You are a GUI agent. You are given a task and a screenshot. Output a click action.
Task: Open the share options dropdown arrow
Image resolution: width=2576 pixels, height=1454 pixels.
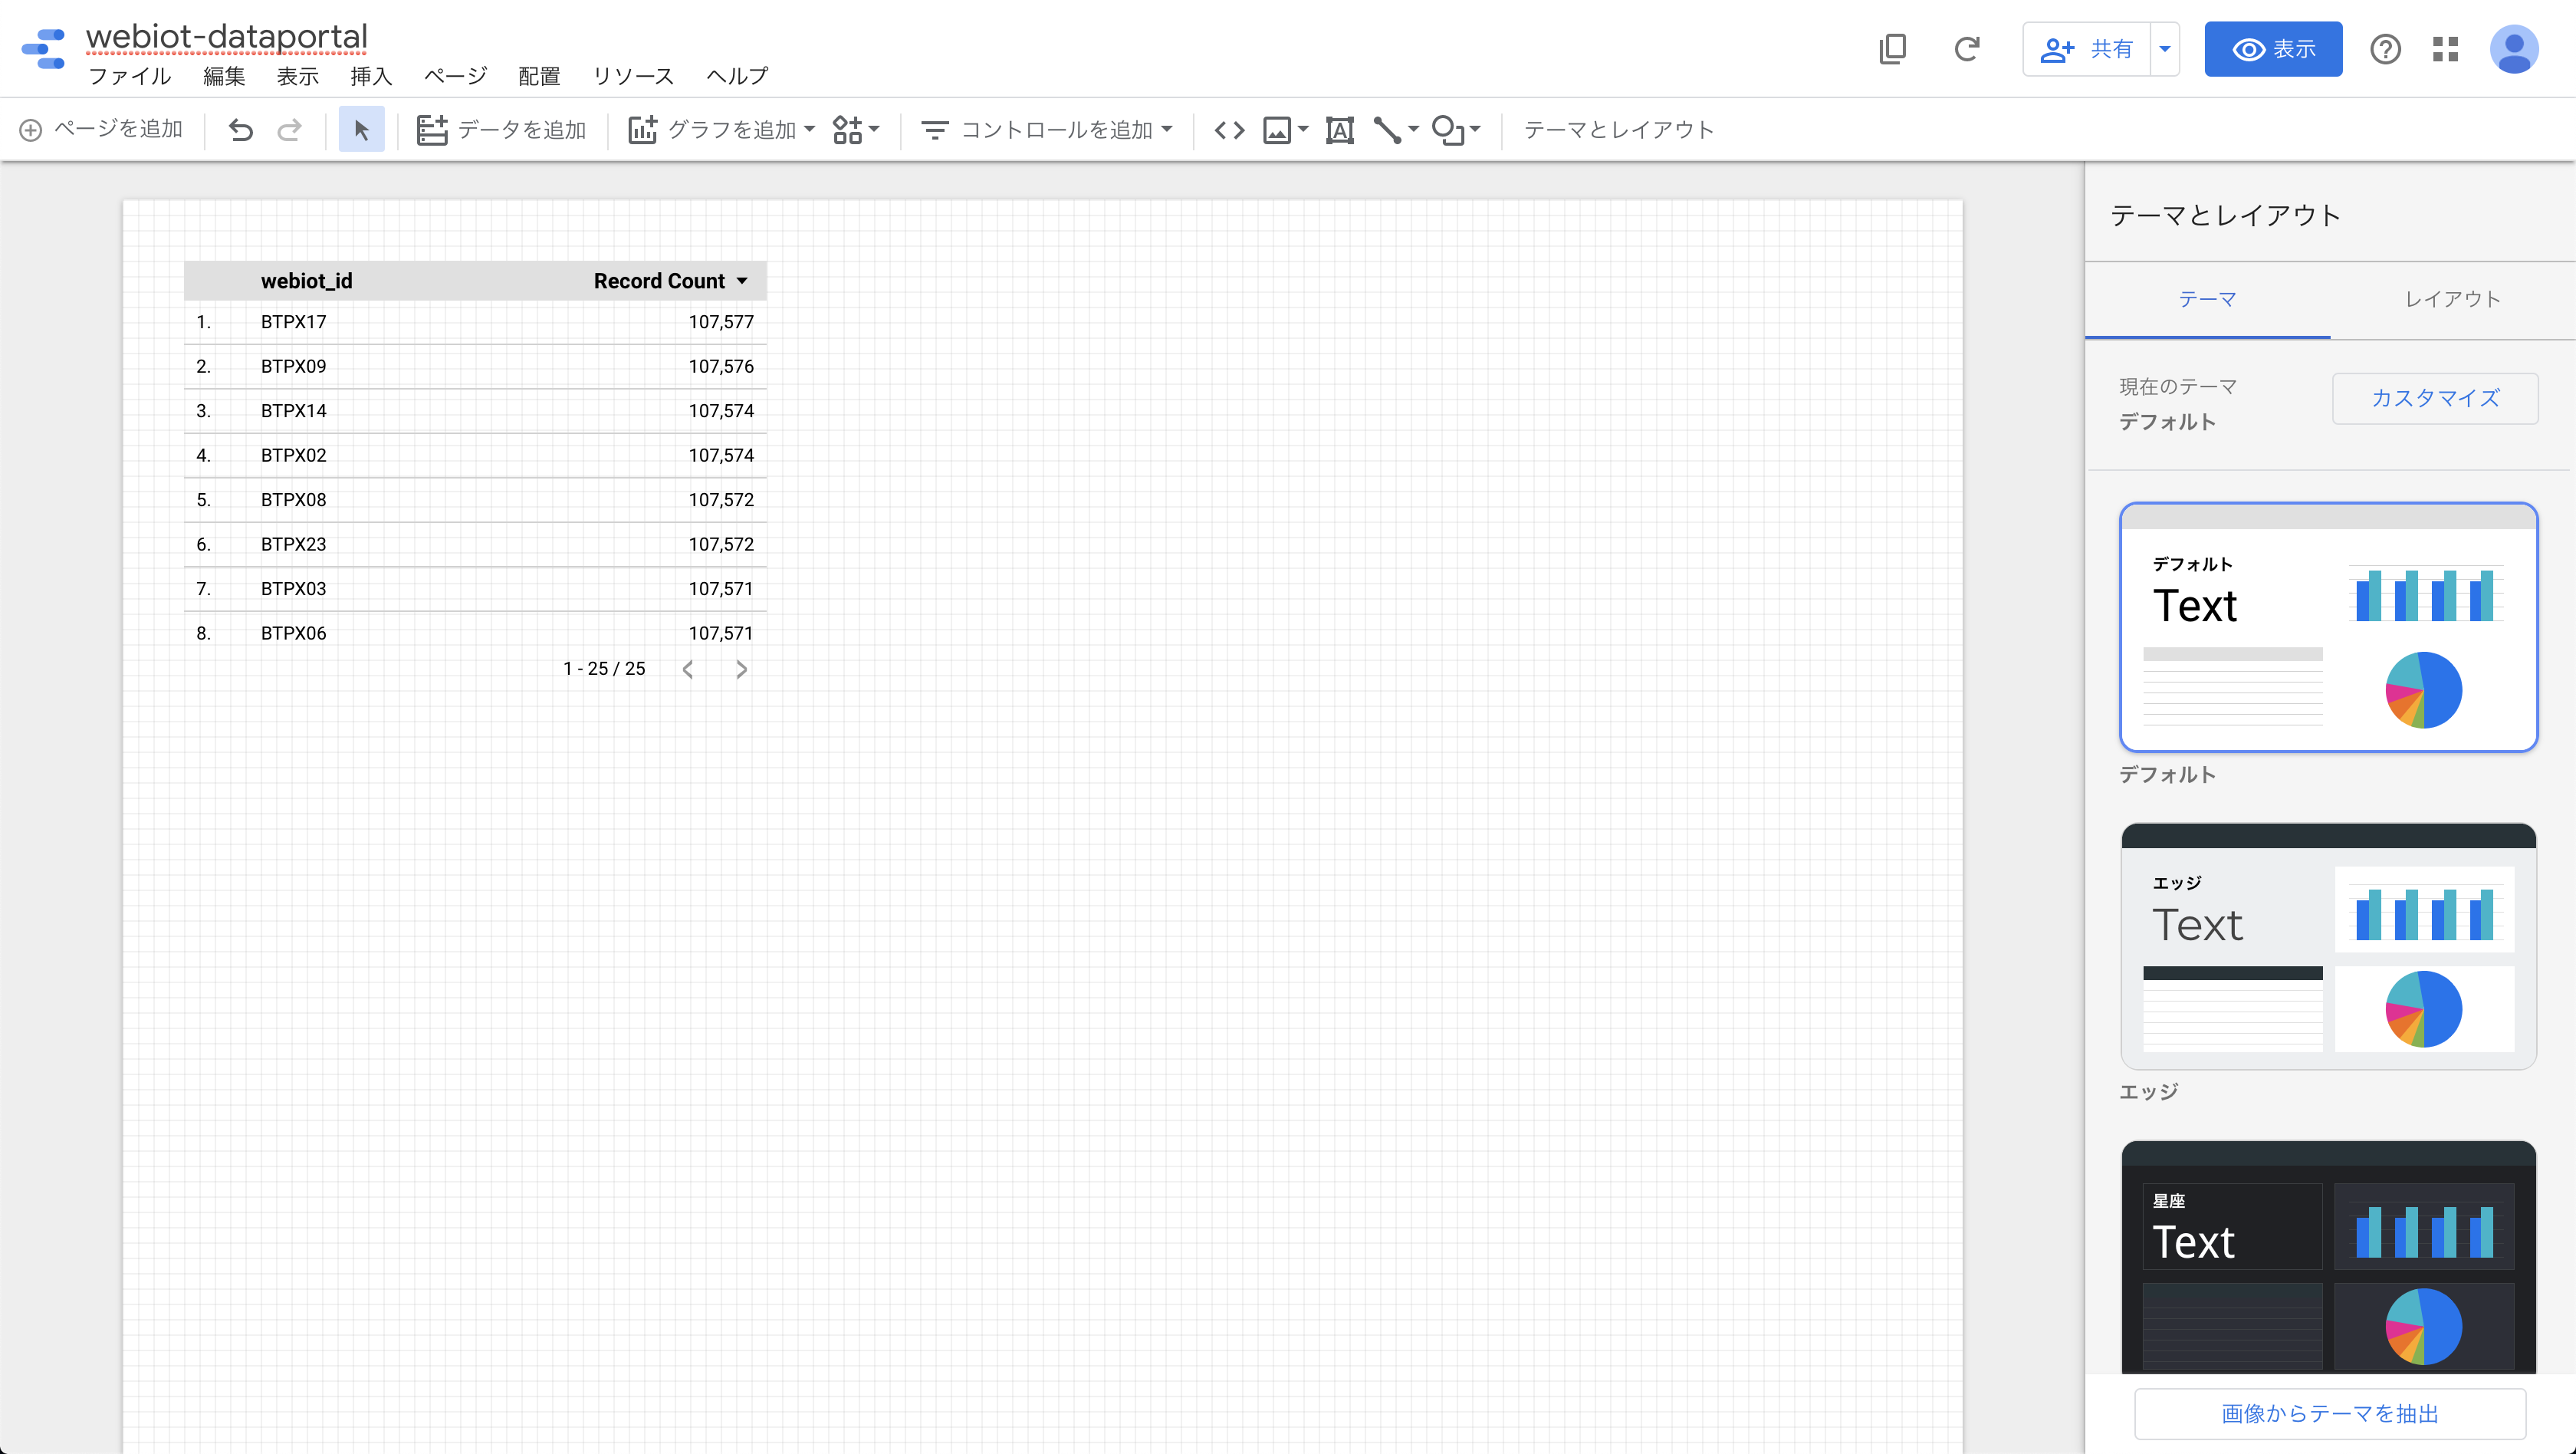click(2165, 49)
